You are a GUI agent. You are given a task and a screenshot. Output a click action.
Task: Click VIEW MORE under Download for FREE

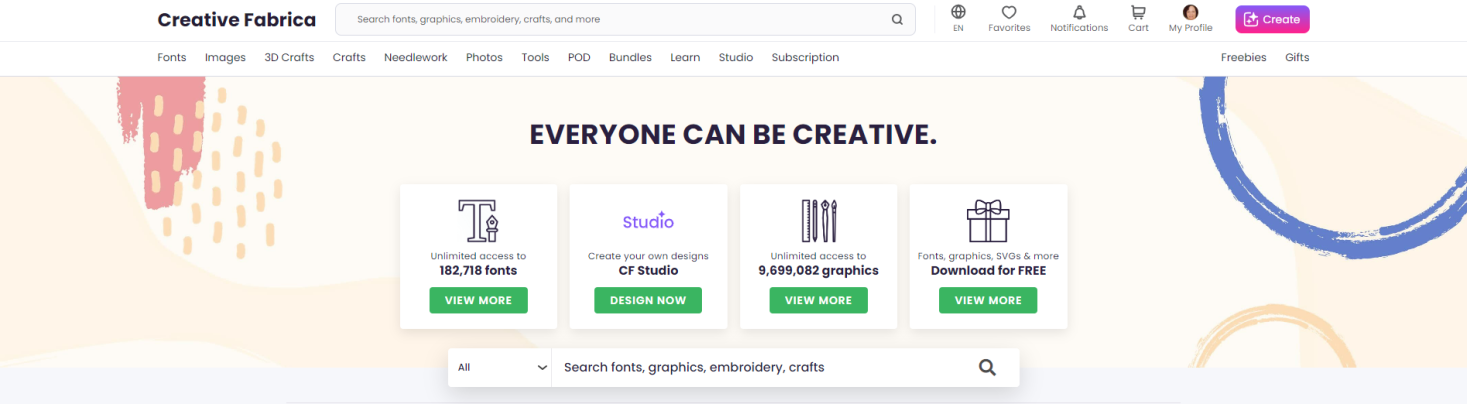click(988, 300)
